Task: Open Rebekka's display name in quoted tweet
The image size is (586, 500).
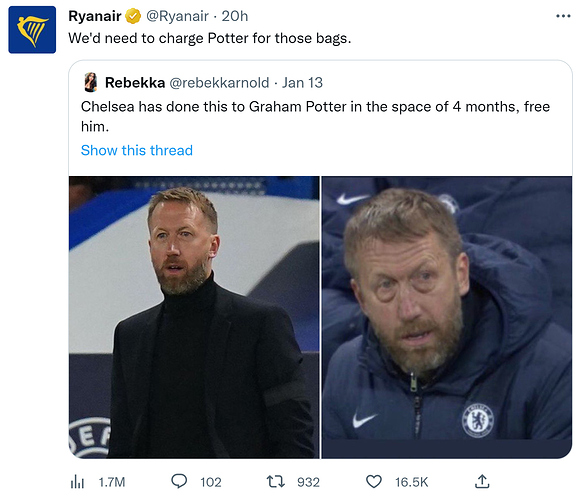Action: (x=135, y=83)
